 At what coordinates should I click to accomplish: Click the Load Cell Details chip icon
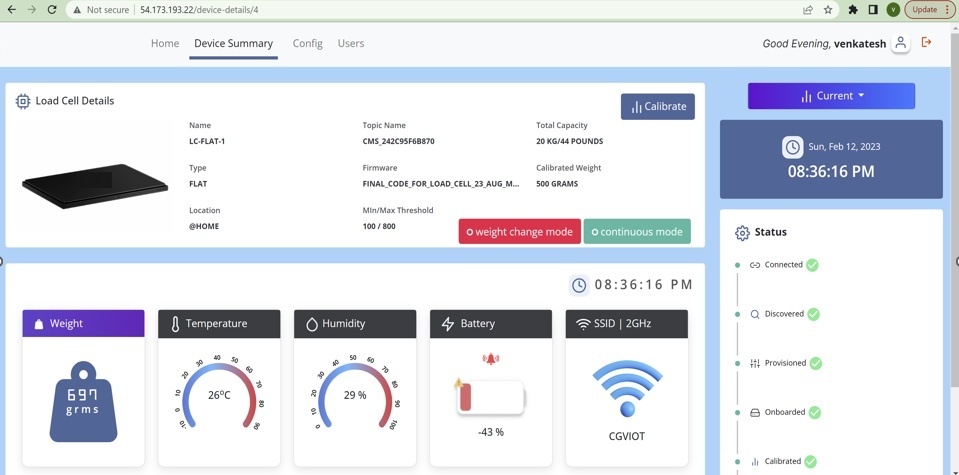point(22,101)
